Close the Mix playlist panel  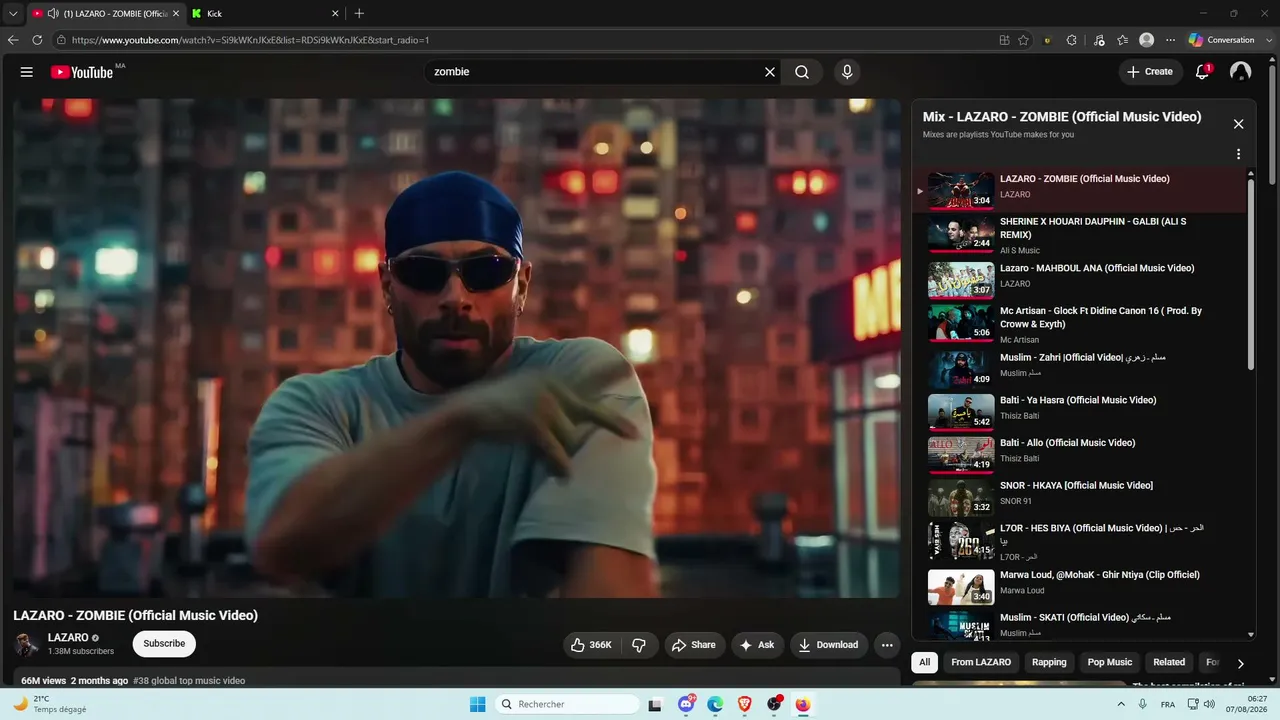tap(1238, 124)
